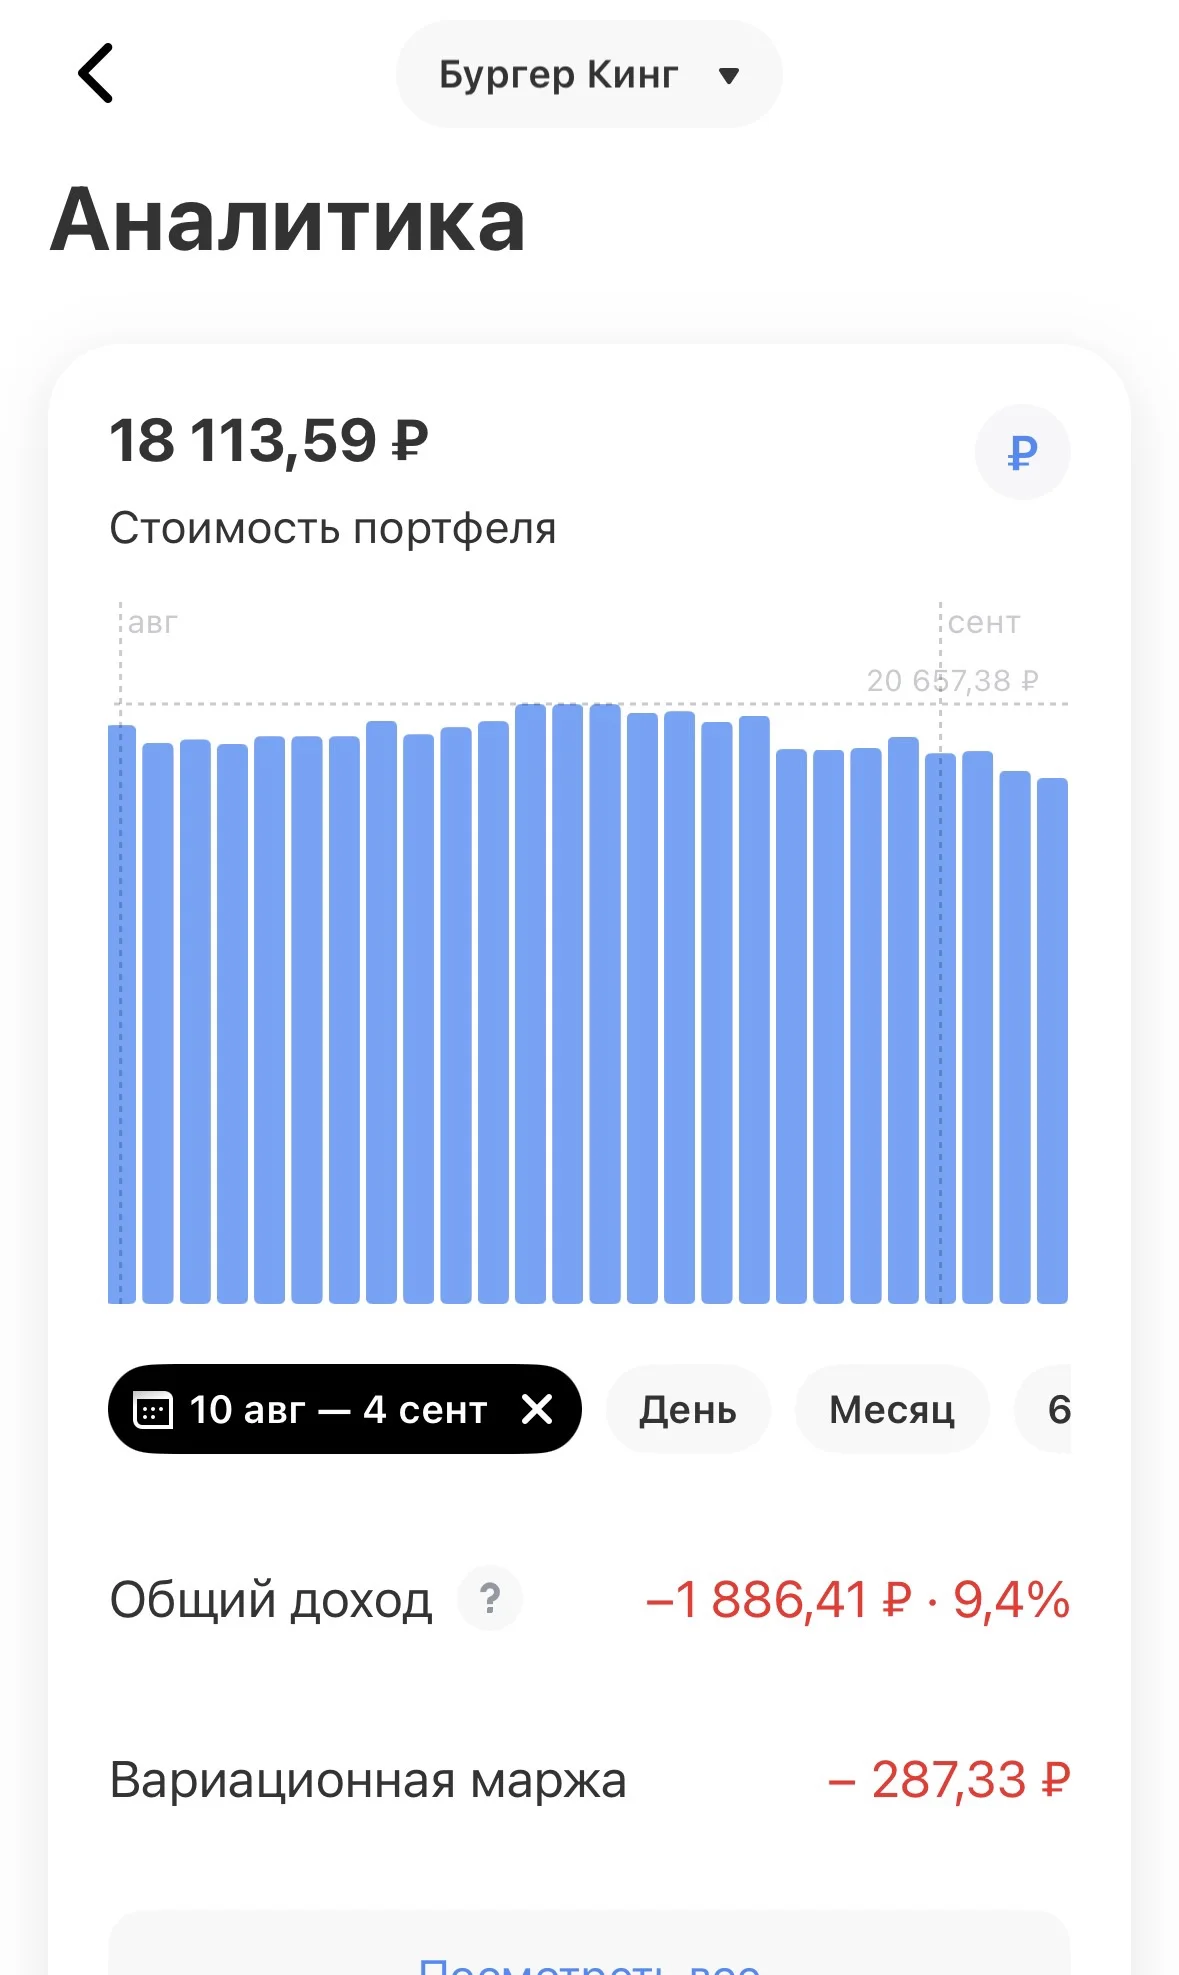Expand account list via the triangle arrow
The height and width of the screenshot is (1975, 1179).
click(x=729, y=76)
